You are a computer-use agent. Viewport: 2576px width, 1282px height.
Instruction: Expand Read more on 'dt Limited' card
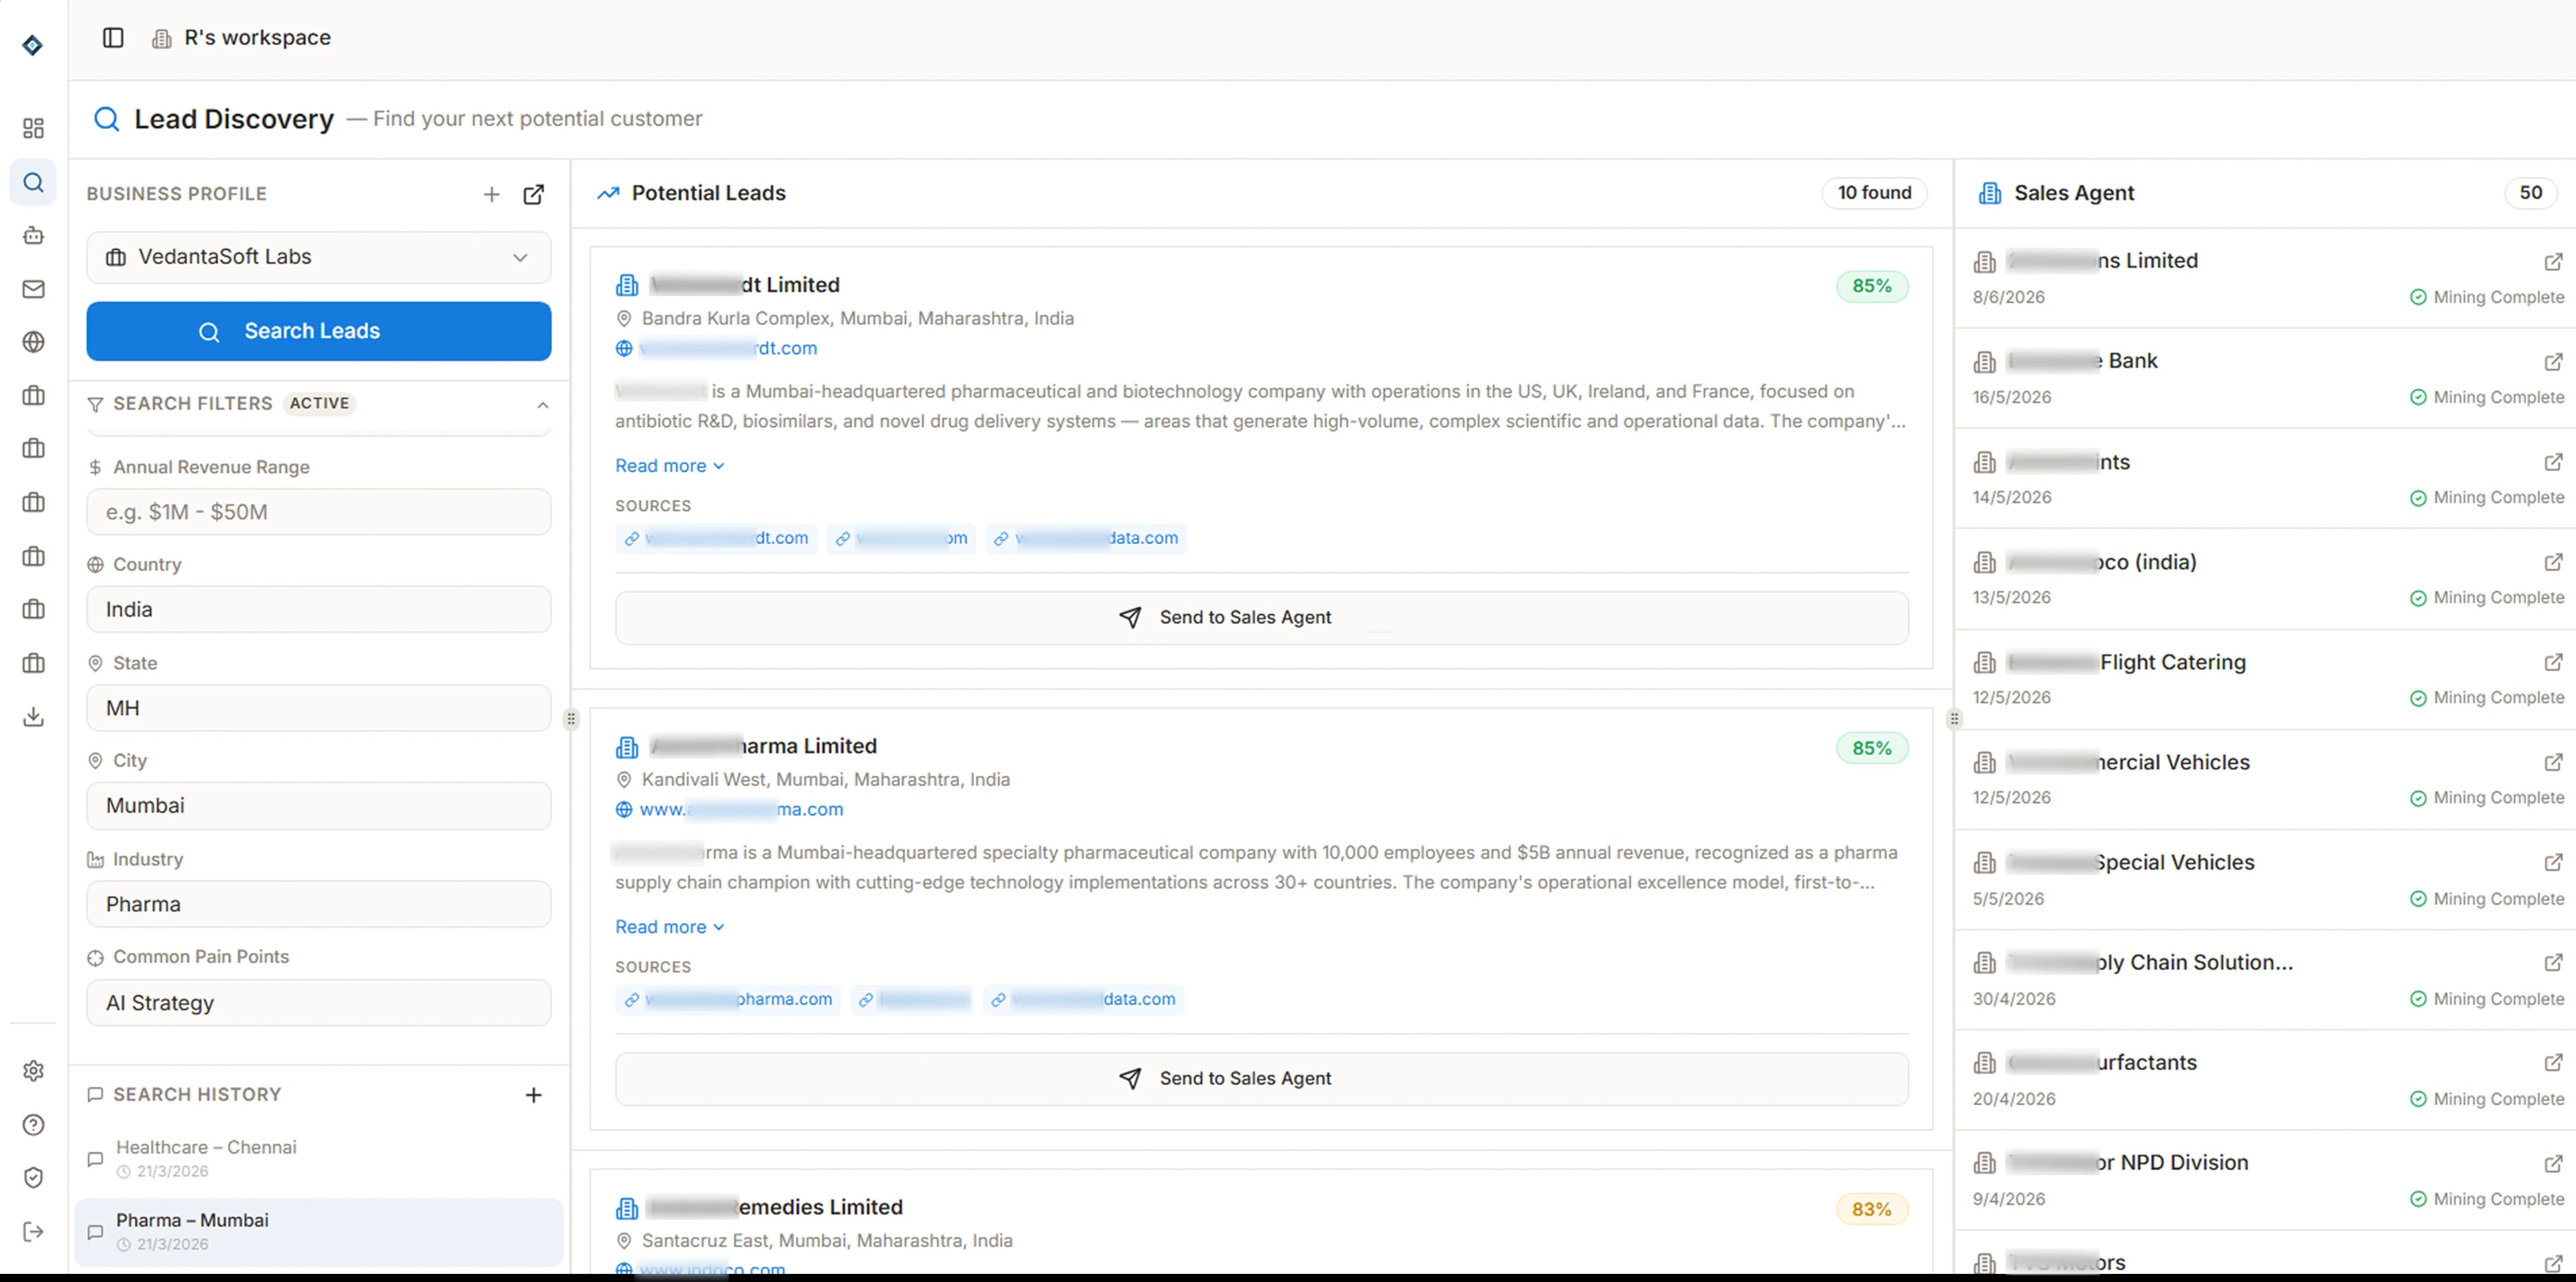(x=669, y=466)
